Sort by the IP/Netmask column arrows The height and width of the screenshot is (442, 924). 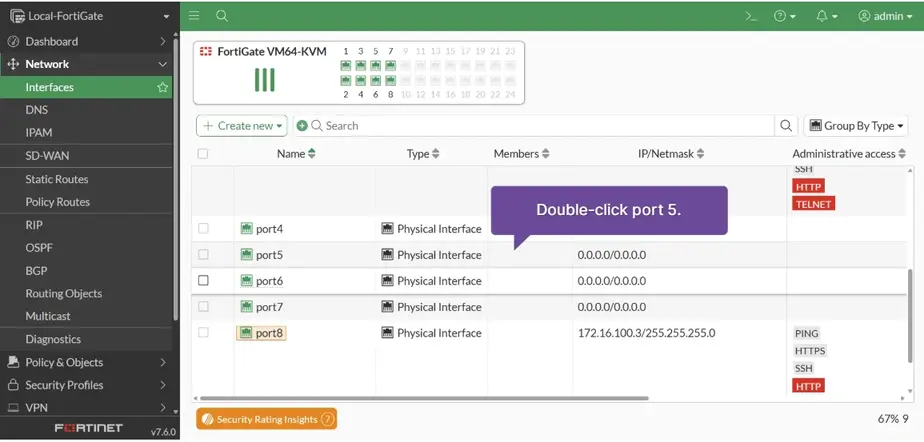pyautogui.click(x=700, y=154)
